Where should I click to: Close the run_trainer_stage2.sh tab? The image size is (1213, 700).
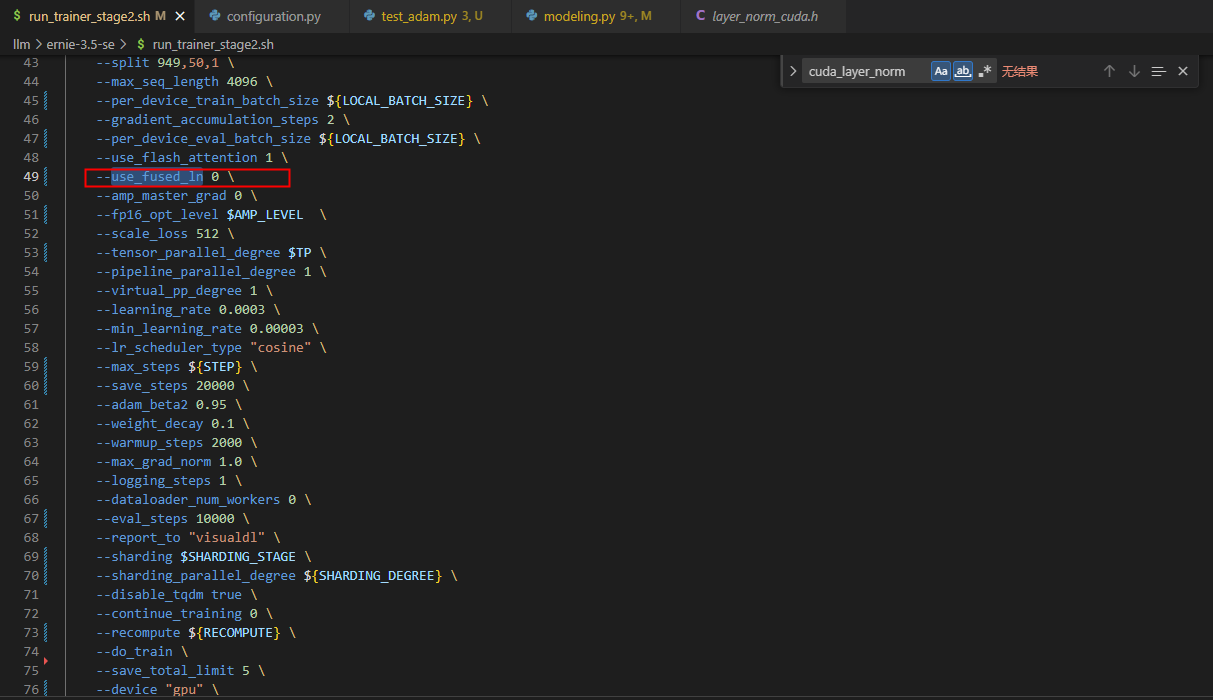tap(180, 16)
